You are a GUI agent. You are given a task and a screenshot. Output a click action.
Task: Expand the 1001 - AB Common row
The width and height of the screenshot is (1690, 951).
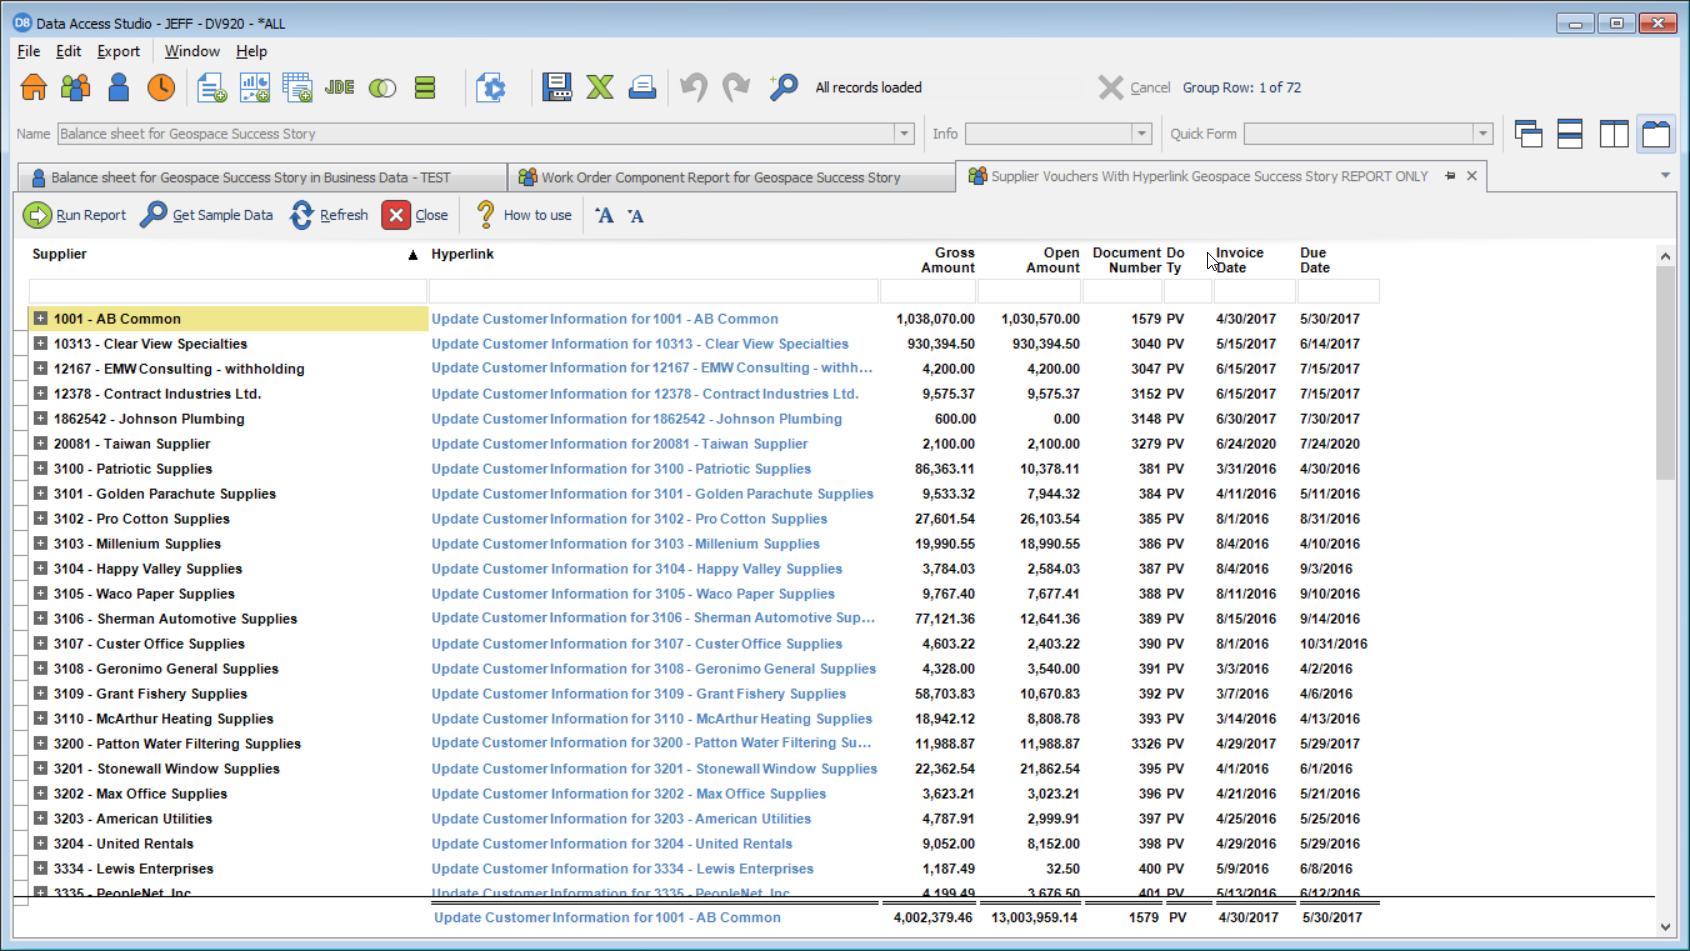(x=40, y=319)
